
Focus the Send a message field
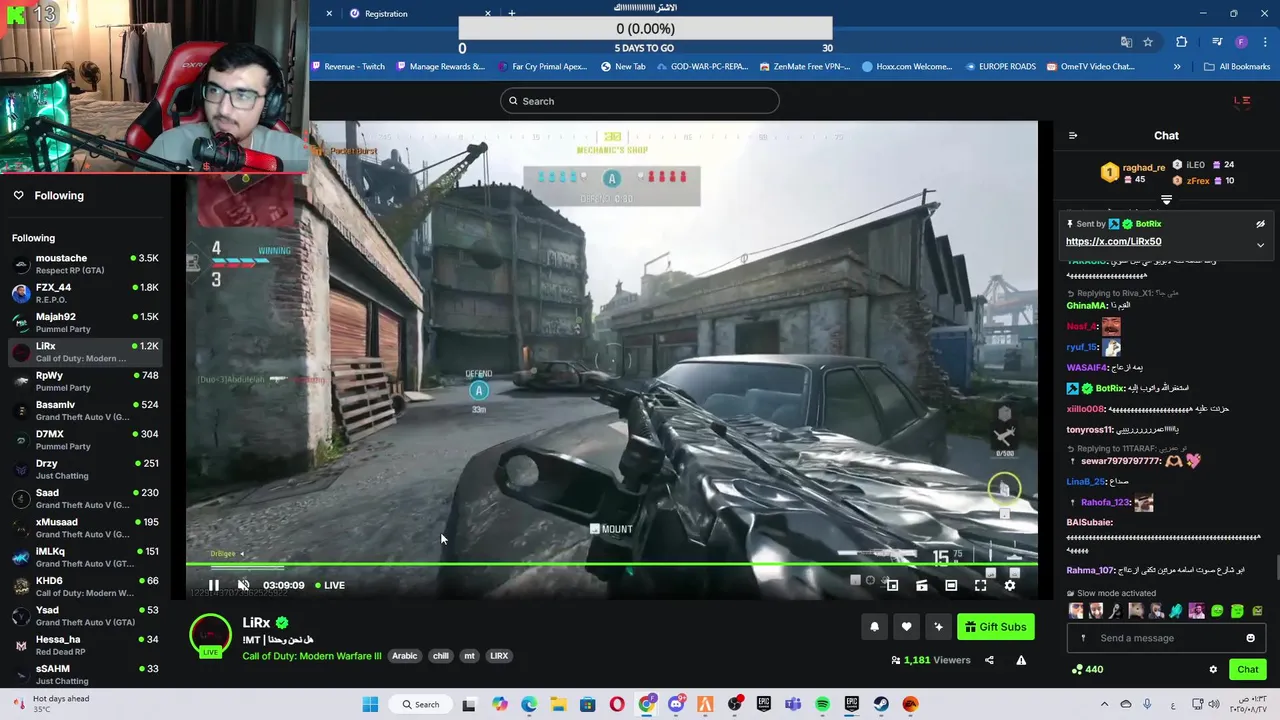coord(1166,638)
